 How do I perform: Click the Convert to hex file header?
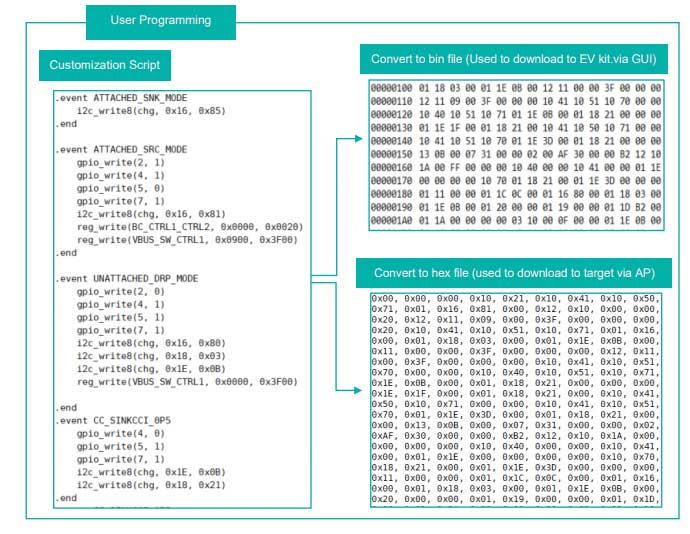pos(514,273)
